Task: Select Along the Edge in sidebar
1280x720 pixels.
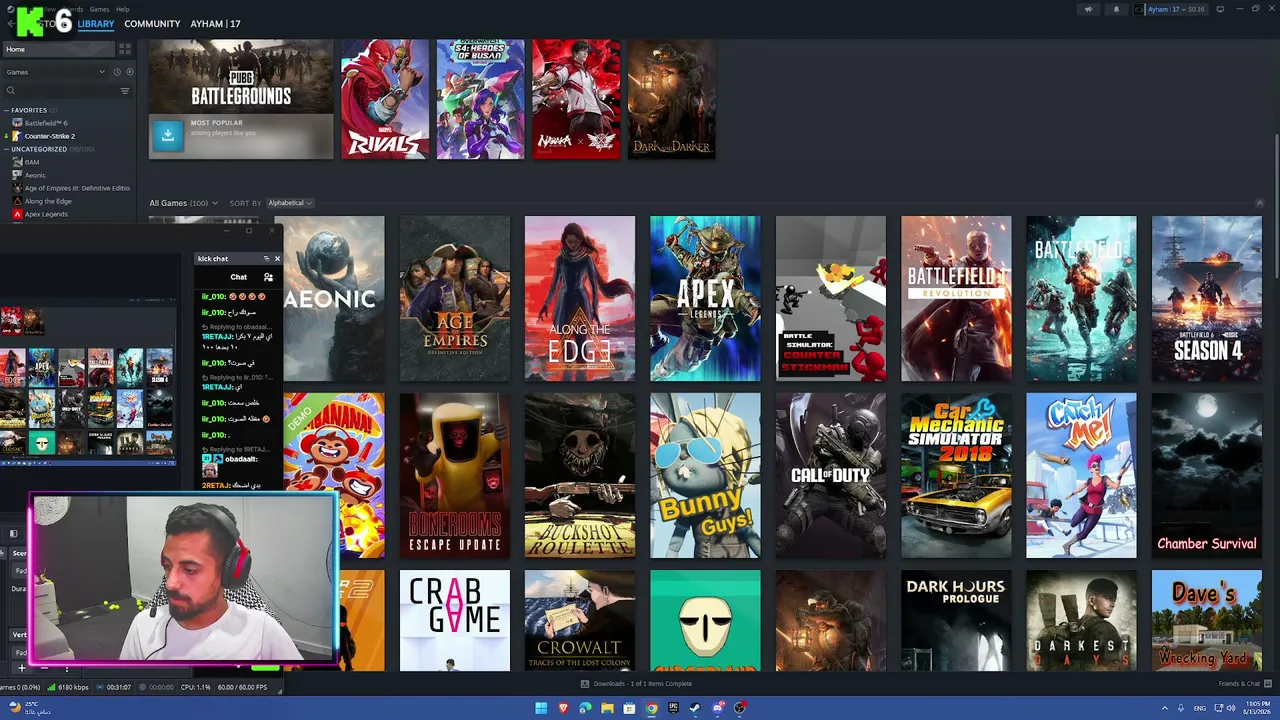Action: (x=48, y=201)
